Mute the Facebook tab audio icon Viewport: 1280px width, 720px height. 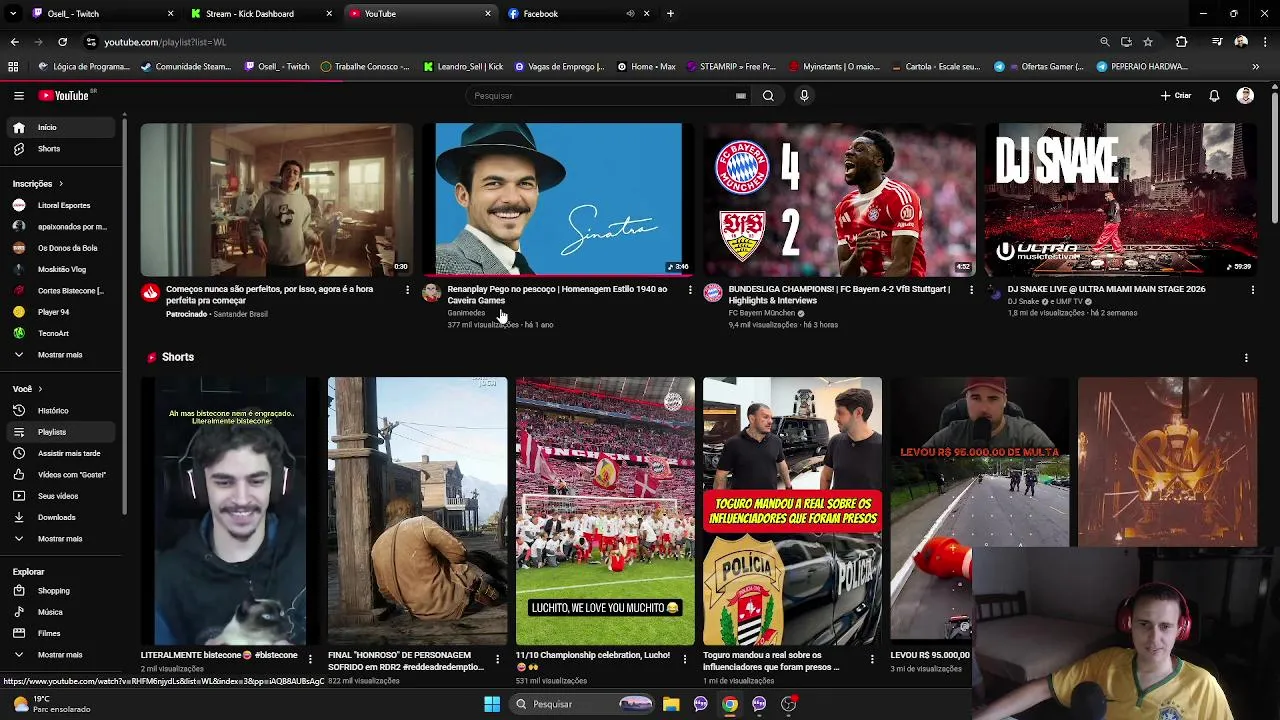click(630, 14)
